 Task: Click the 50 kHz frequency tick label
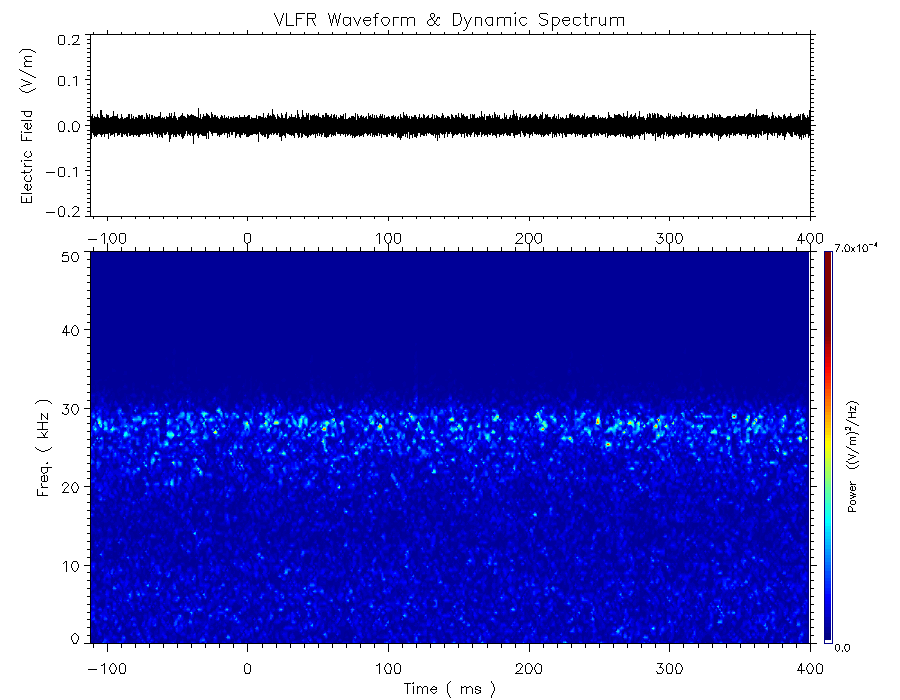[x=72, y=257]
